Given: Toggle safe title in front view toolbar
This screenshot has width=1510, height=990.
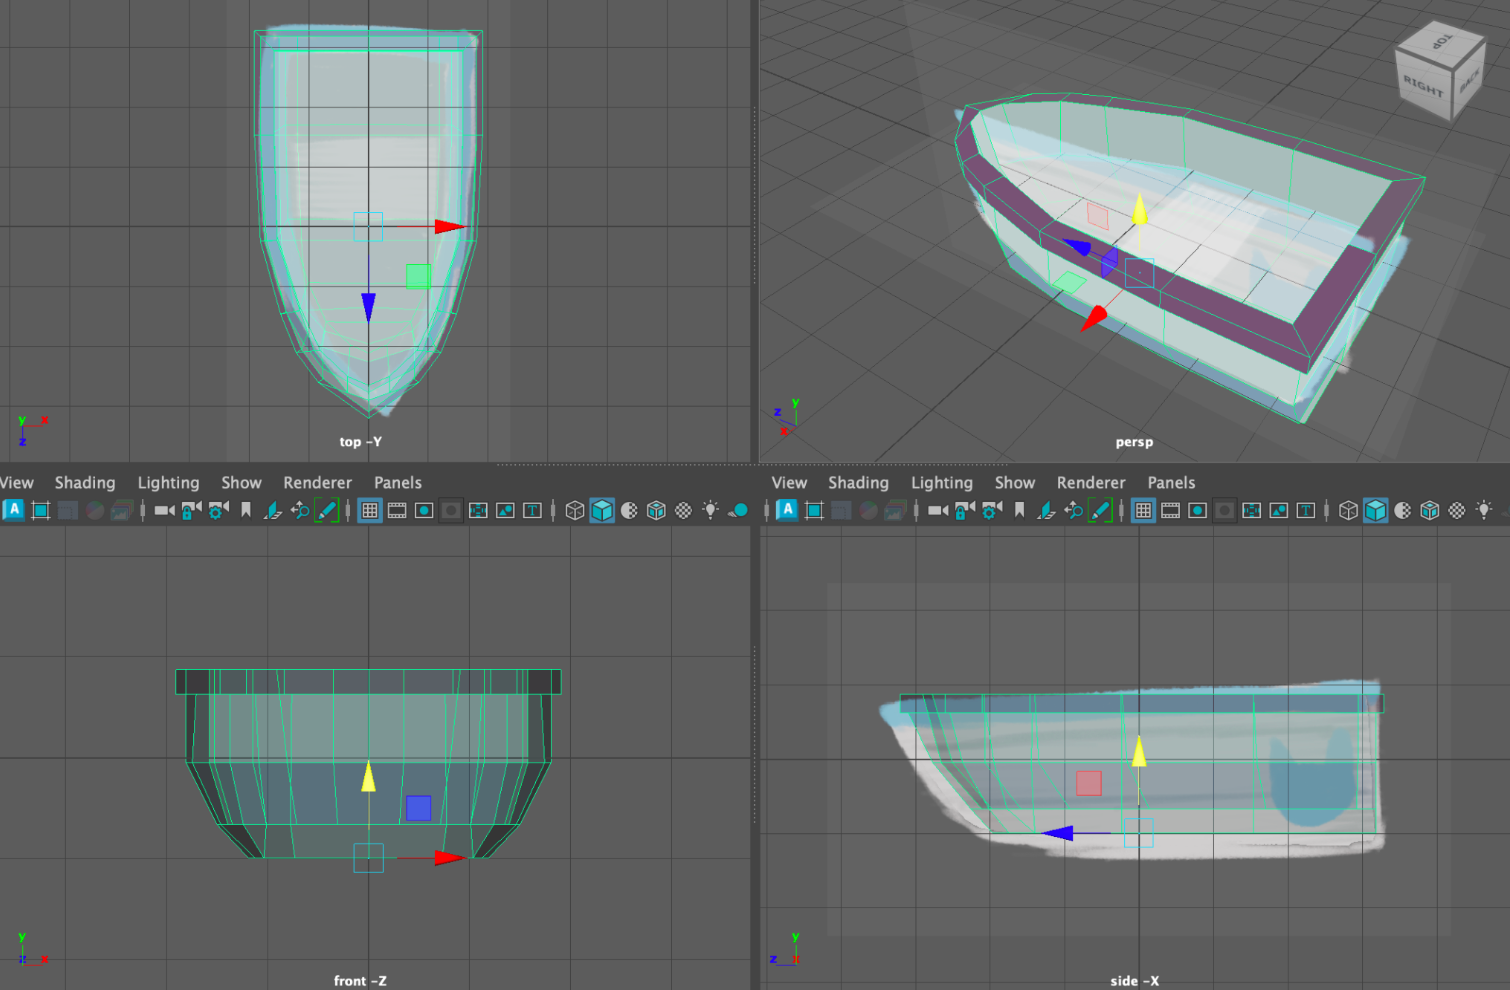Looking at the screenshot, I should (532, 510).
